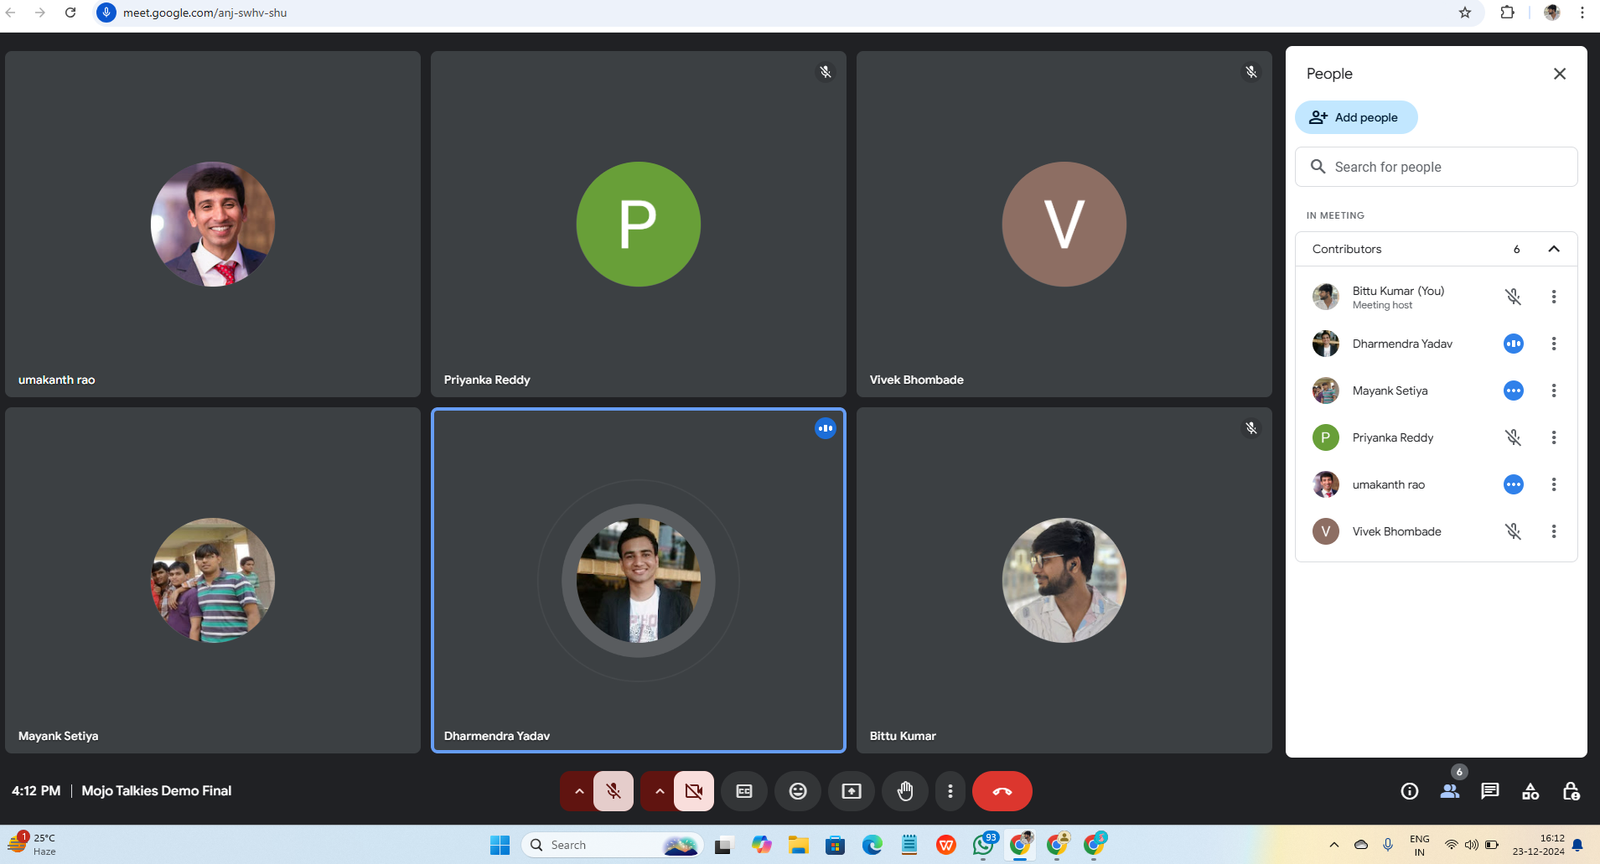Screen dimensions: 1600x864
Task: Open more actions for Mayank Setiya
Action: pos(1553,391)
